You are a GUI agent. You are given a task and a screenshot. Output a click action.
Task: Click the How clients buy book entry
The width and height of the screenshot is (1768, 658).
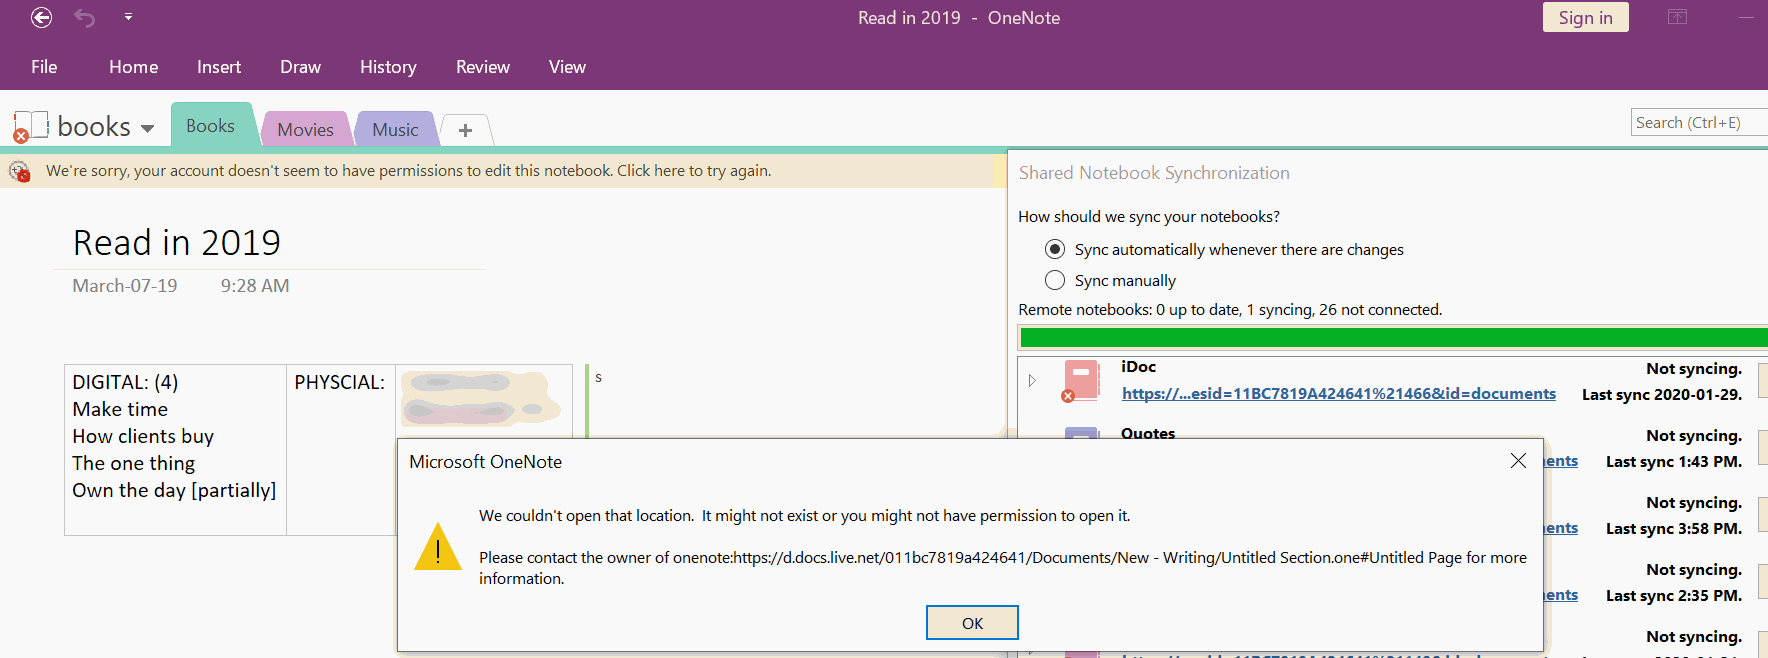(x=143, y=436)
